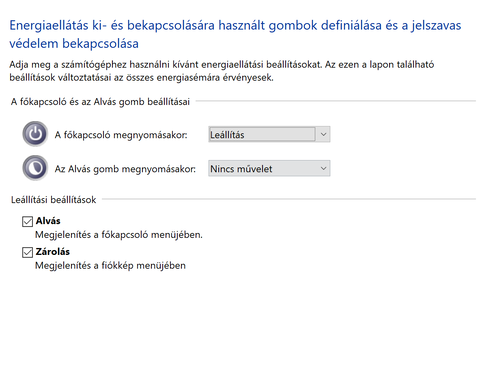Open the Leállítás power button dropdown
This screenshot has width=480, height=385.
point(269,134)
